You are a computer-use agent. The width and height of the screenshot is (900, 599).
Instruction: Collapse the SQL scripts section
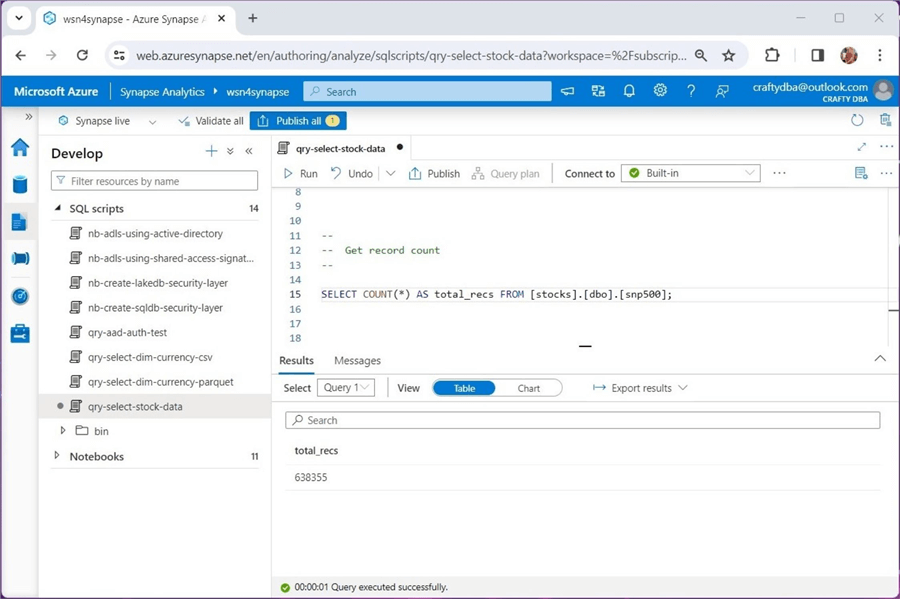pos(57,208)
